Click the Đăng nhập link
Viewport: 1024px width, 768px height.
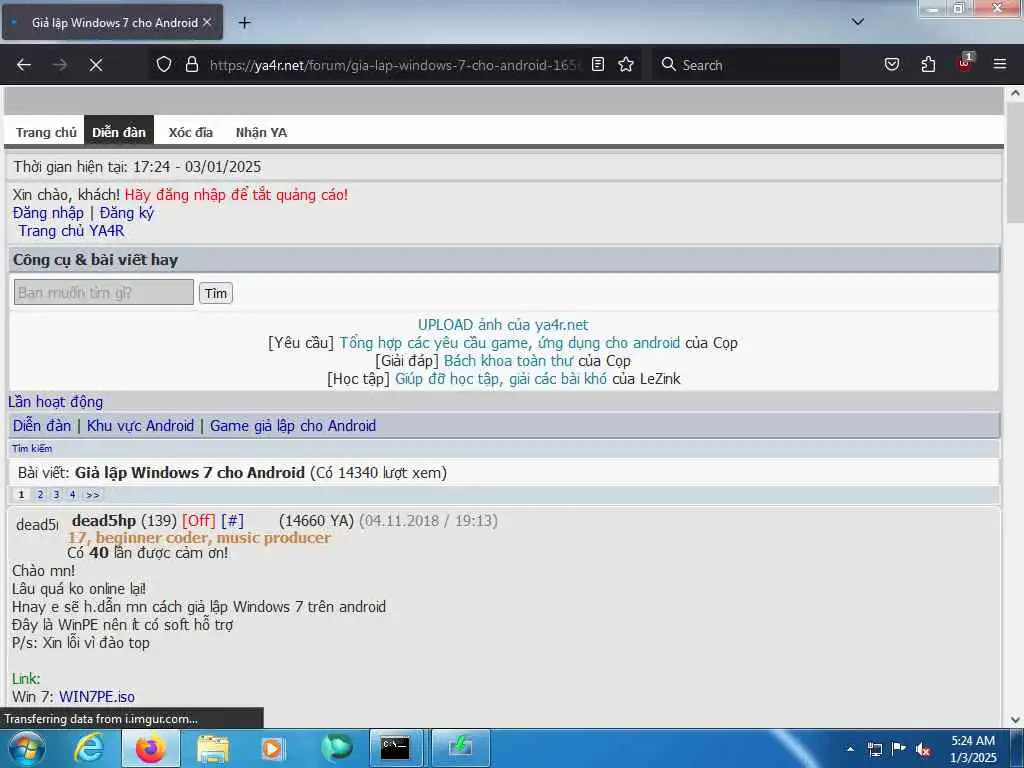click(48, 213)
